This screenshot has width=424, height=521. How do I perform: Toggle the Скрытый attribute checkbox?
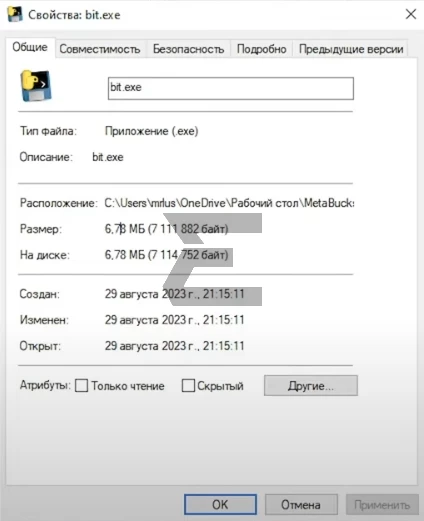click(188, 386)
